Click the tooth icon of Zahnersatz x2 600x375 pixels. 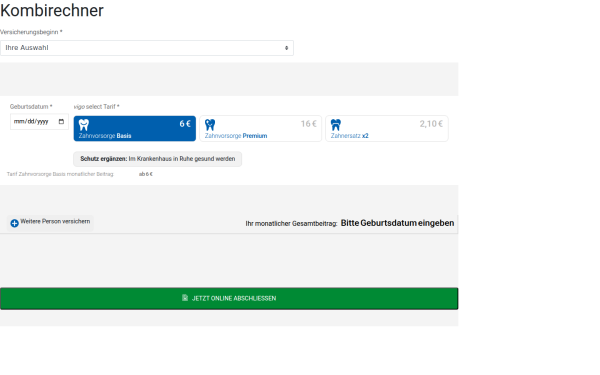coord(336,125)
